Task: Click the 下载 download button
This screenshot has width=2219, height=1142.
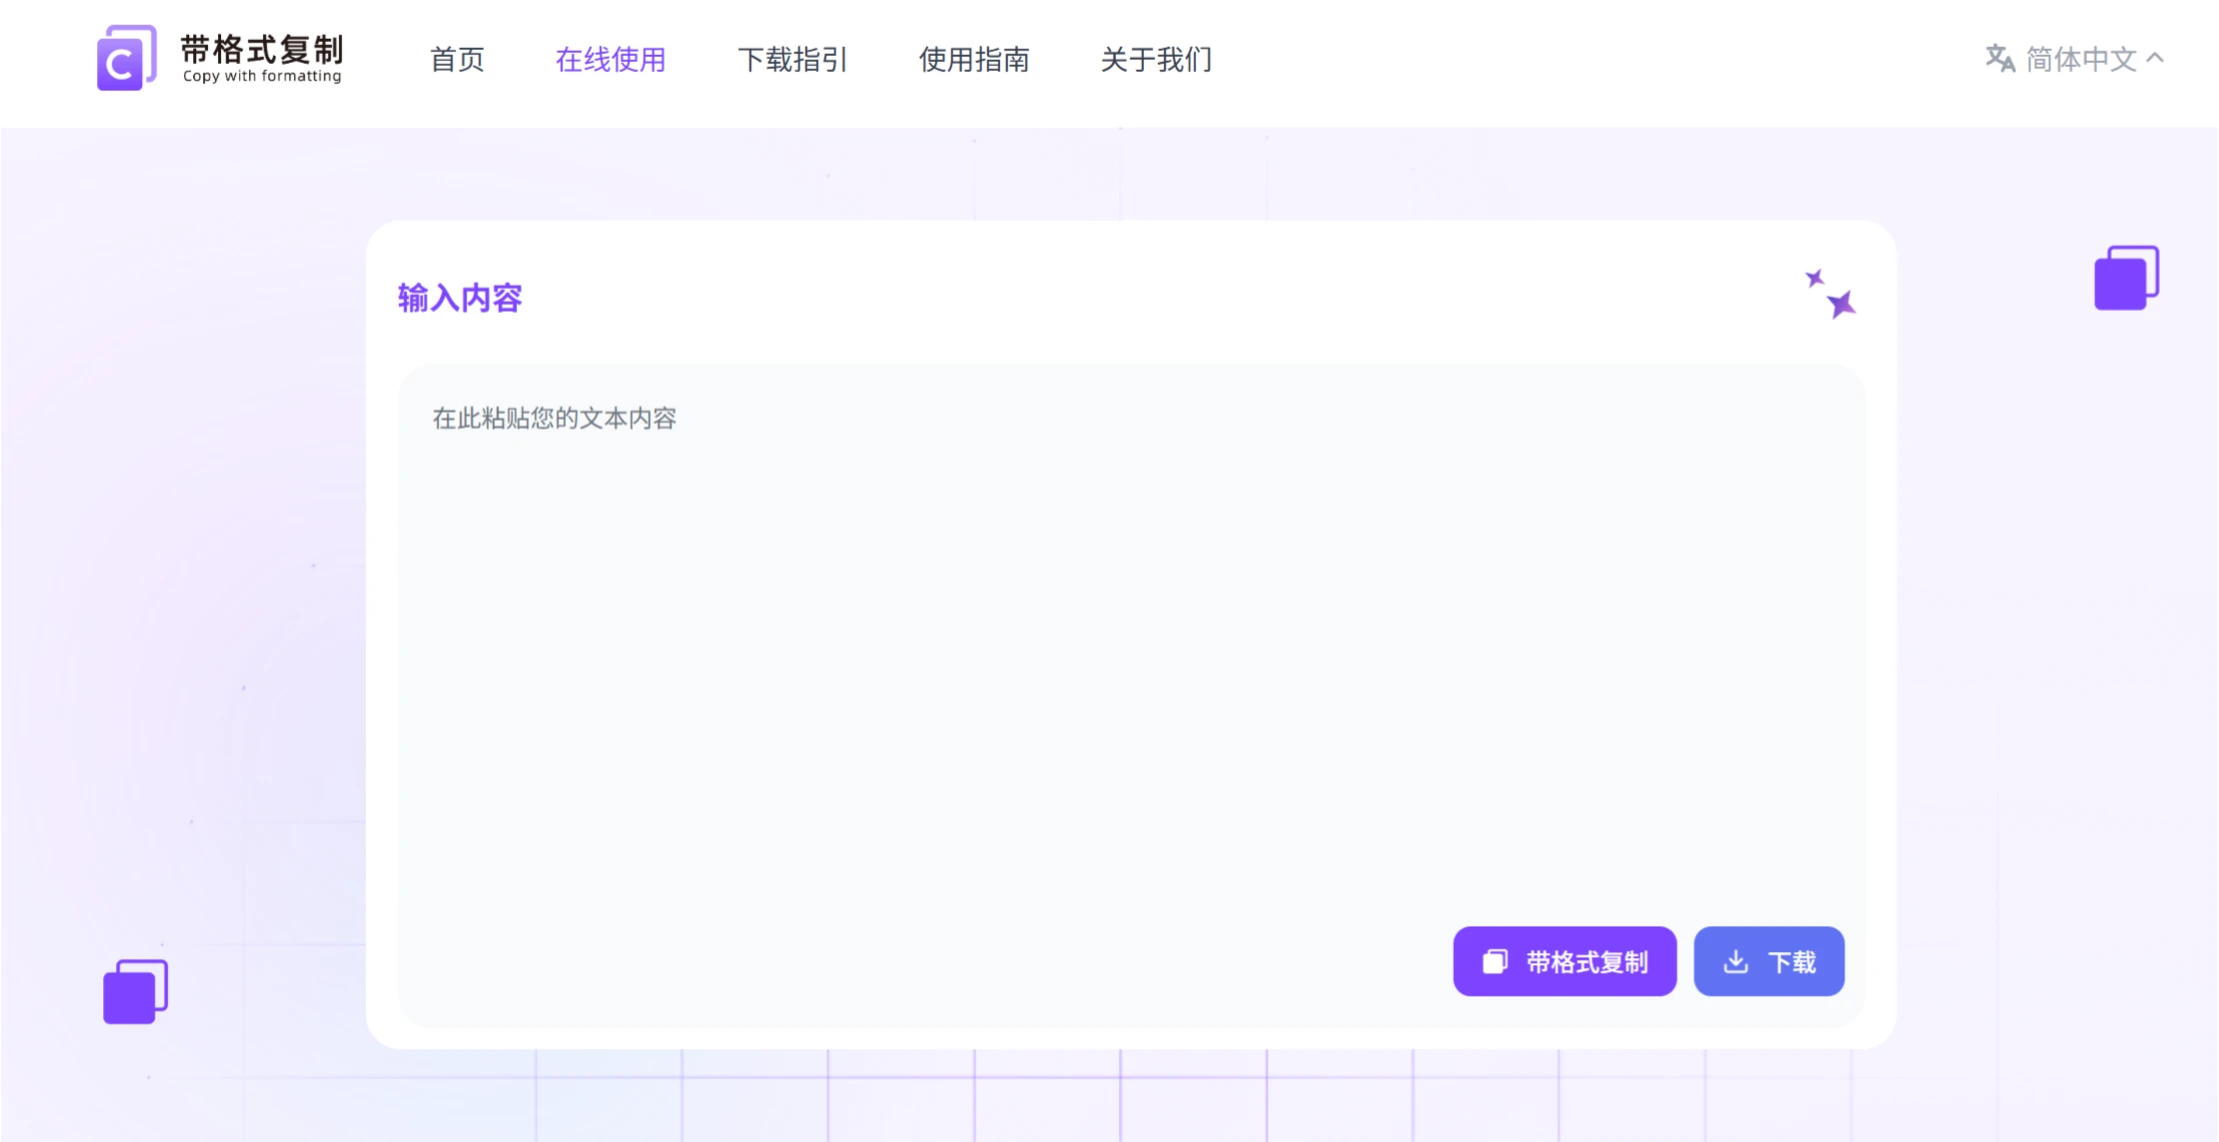Action: (x=1769, y=961)
